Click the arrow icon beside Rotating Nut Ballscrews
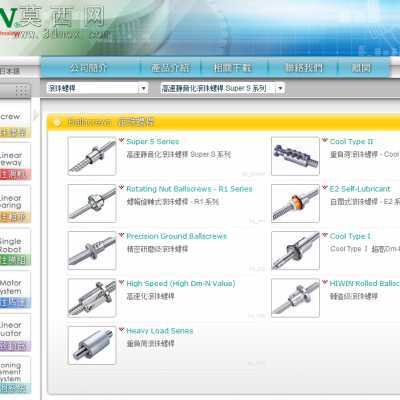This screenshot has width=400, height=400. 121,188
